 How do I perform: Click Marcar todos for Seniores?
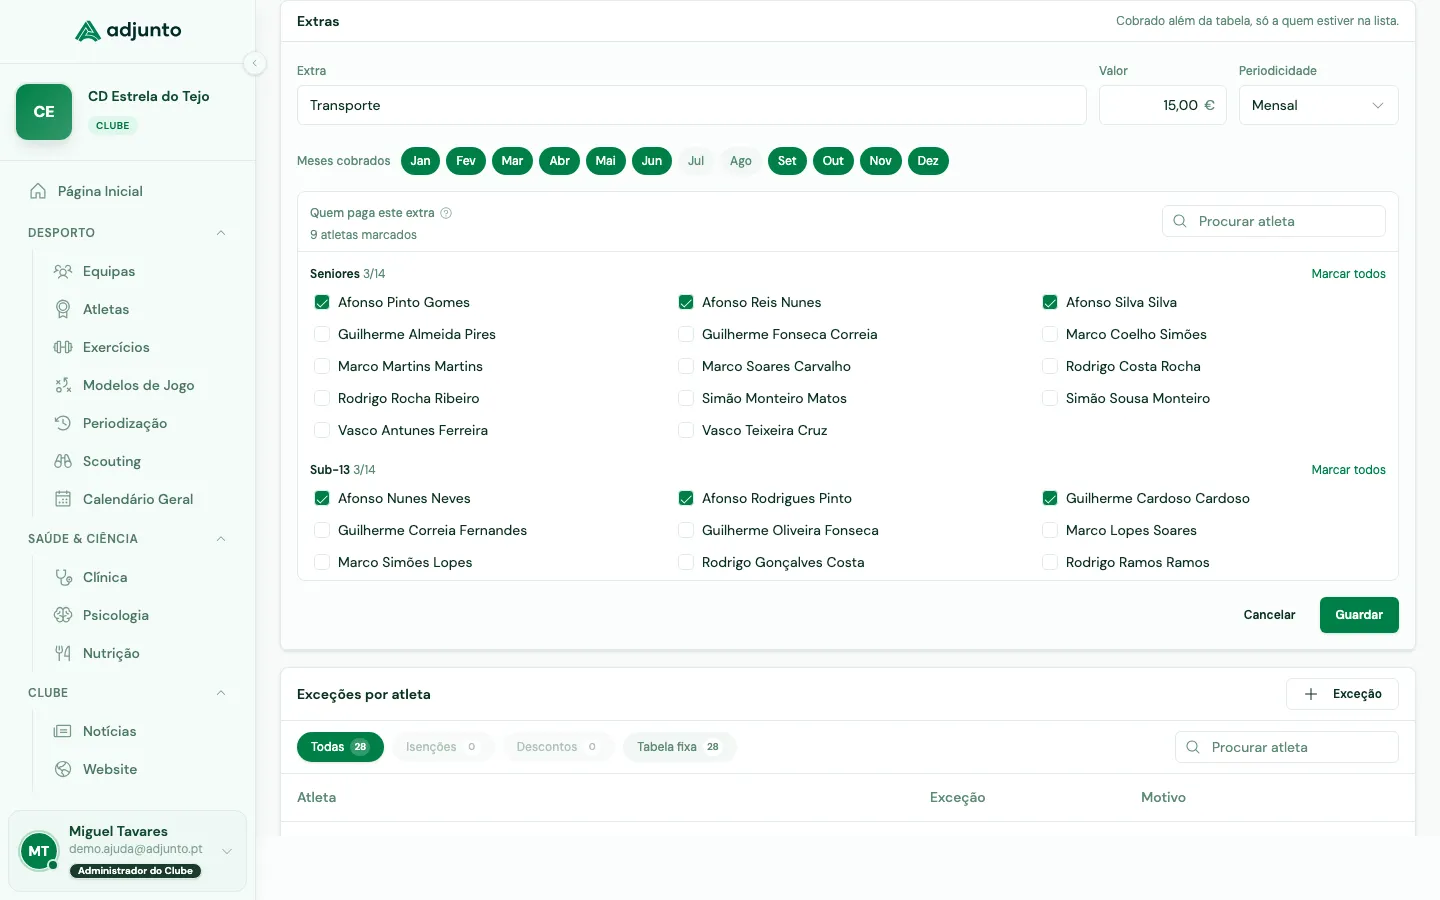tap(1348, 274)
